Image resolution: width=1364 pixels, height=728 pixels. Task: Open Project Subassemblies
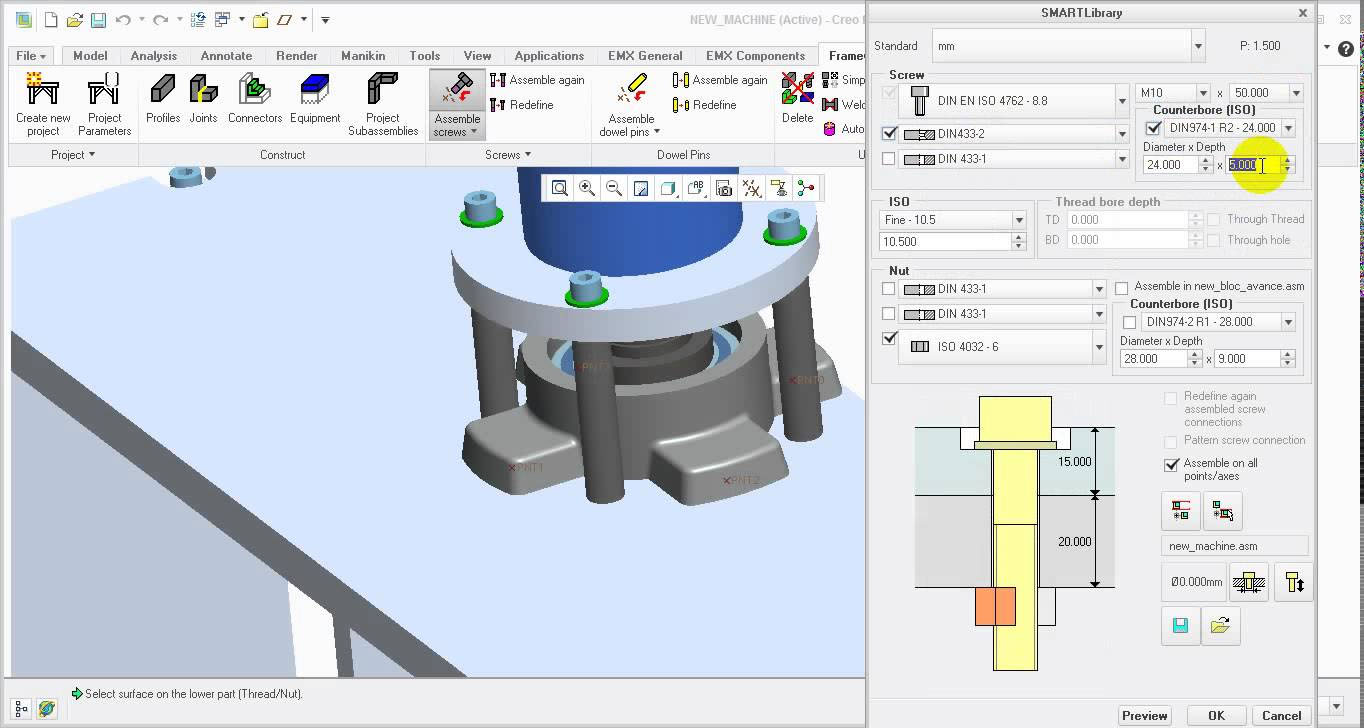pos(383,104)
